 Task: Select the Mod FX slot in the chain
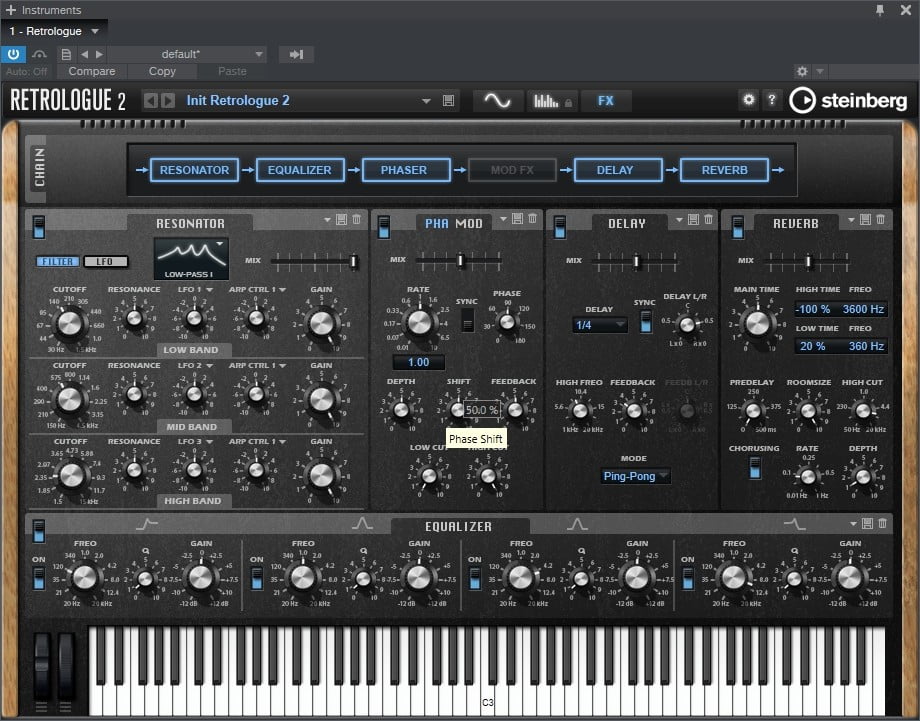[x=512, y=170]
